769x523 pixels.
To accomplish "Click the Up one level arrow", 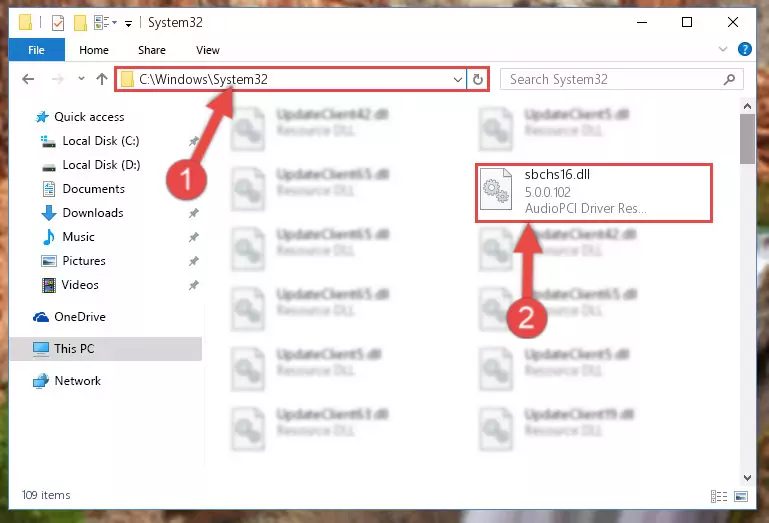I will pos(102,79).
